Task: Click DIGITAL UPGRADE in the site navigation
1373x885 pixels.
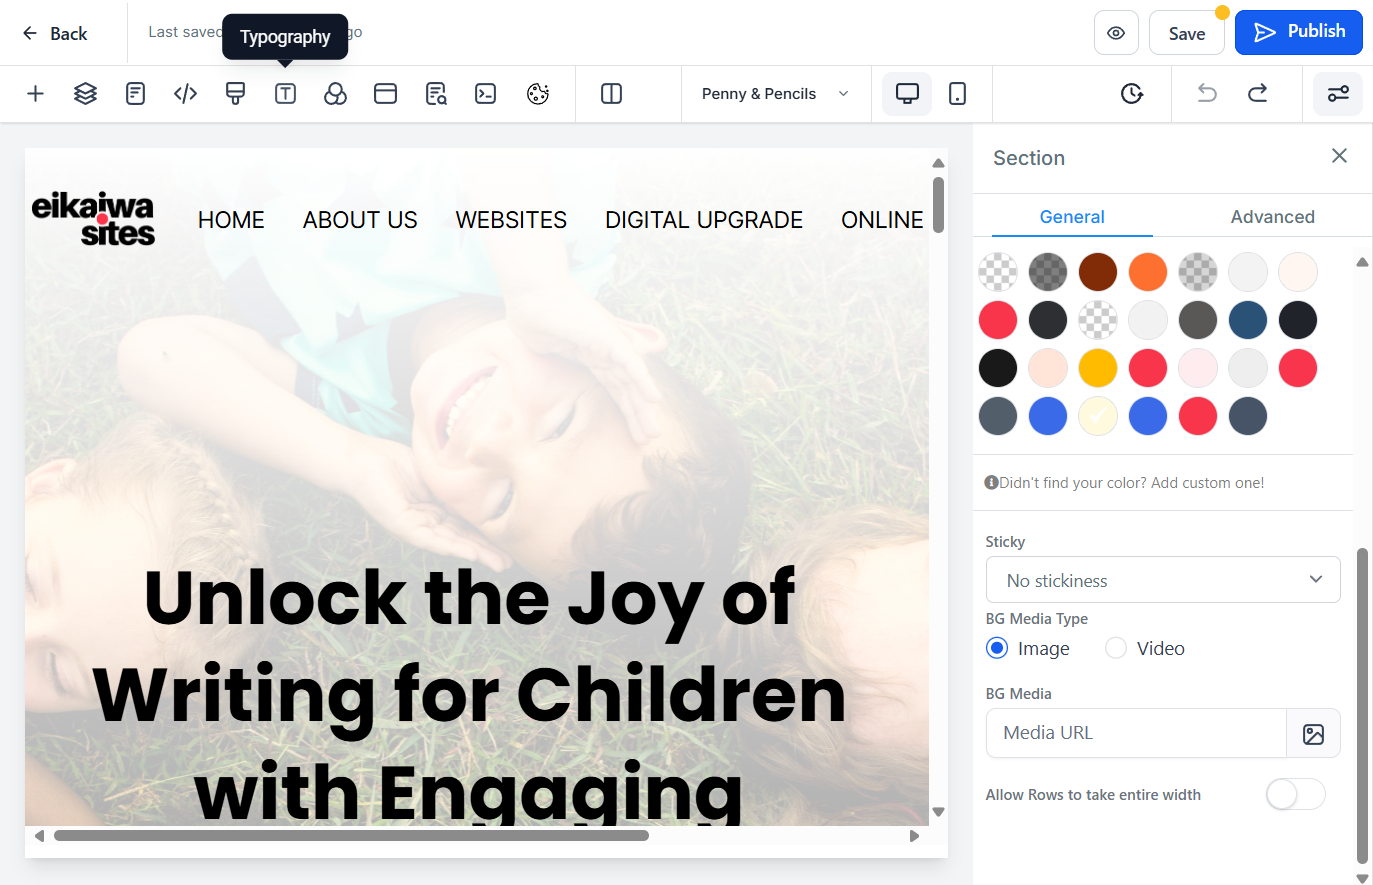Action: (x=704, y=220)
